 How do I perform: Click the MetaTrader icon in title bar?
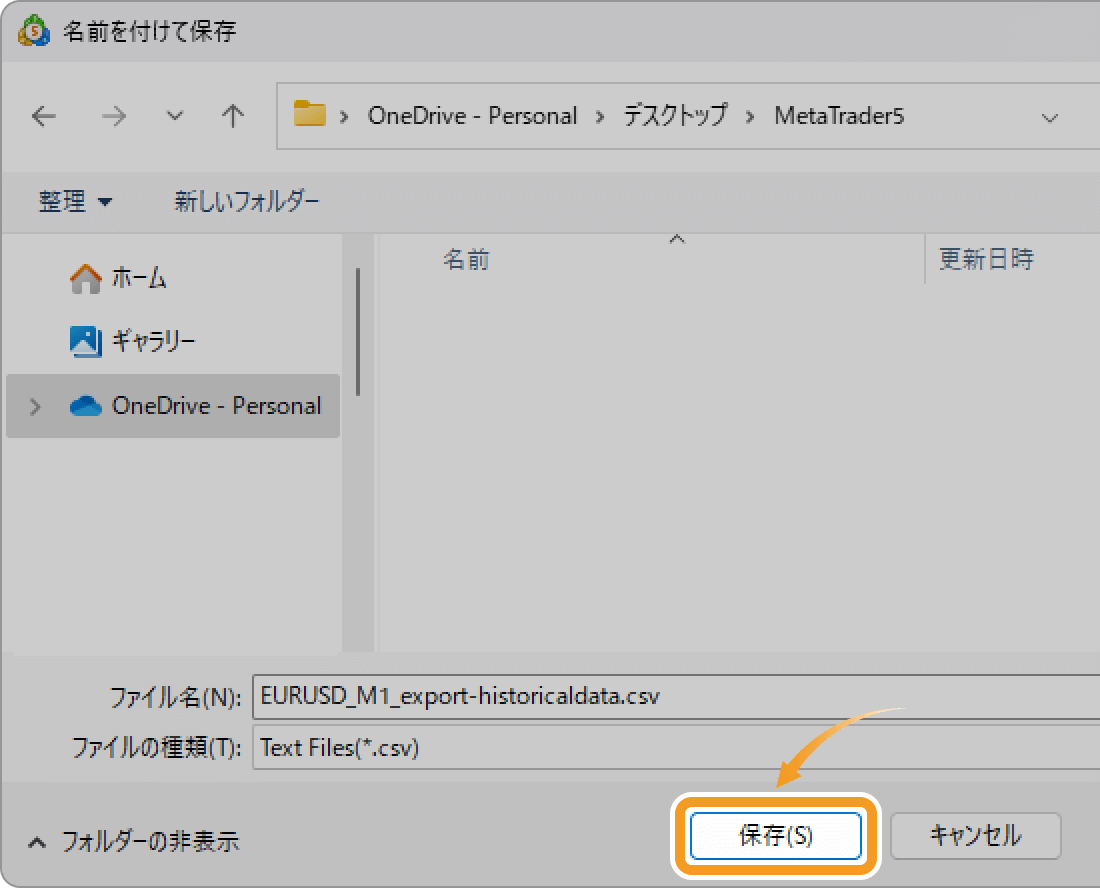[x=34, y=31]
